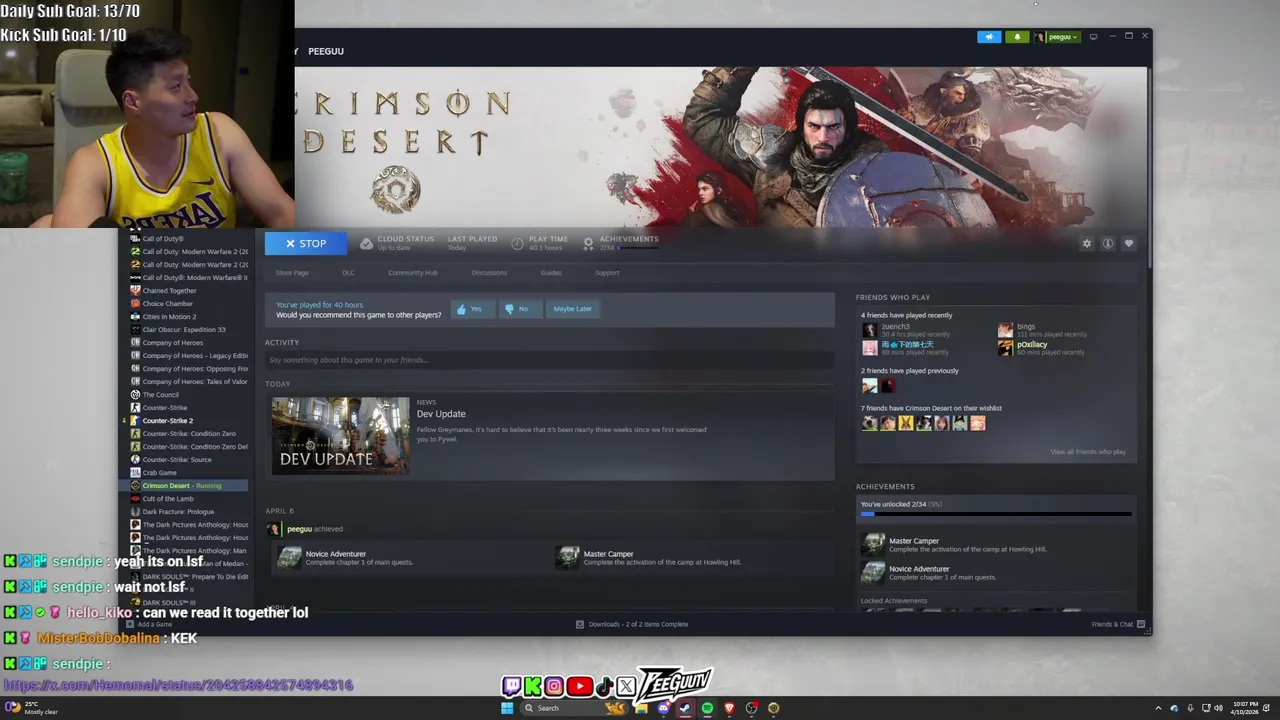The height and width of the screenshot is (720, 1280).
Task: Click Master Camper achievement icon in activity feed
Action: pyautogui.click(x=567, y=558)
